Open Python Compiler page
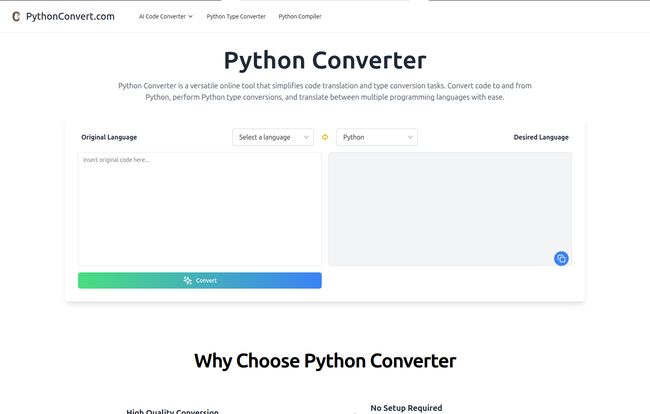 click(300, 17)
